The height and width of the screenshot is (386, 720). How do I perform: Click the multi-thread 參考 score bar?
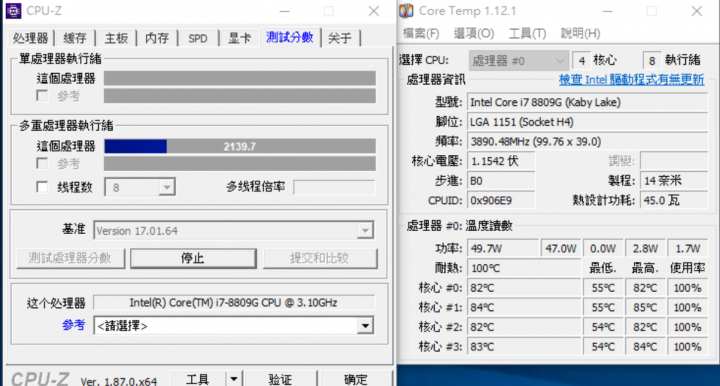click(240, 163)
